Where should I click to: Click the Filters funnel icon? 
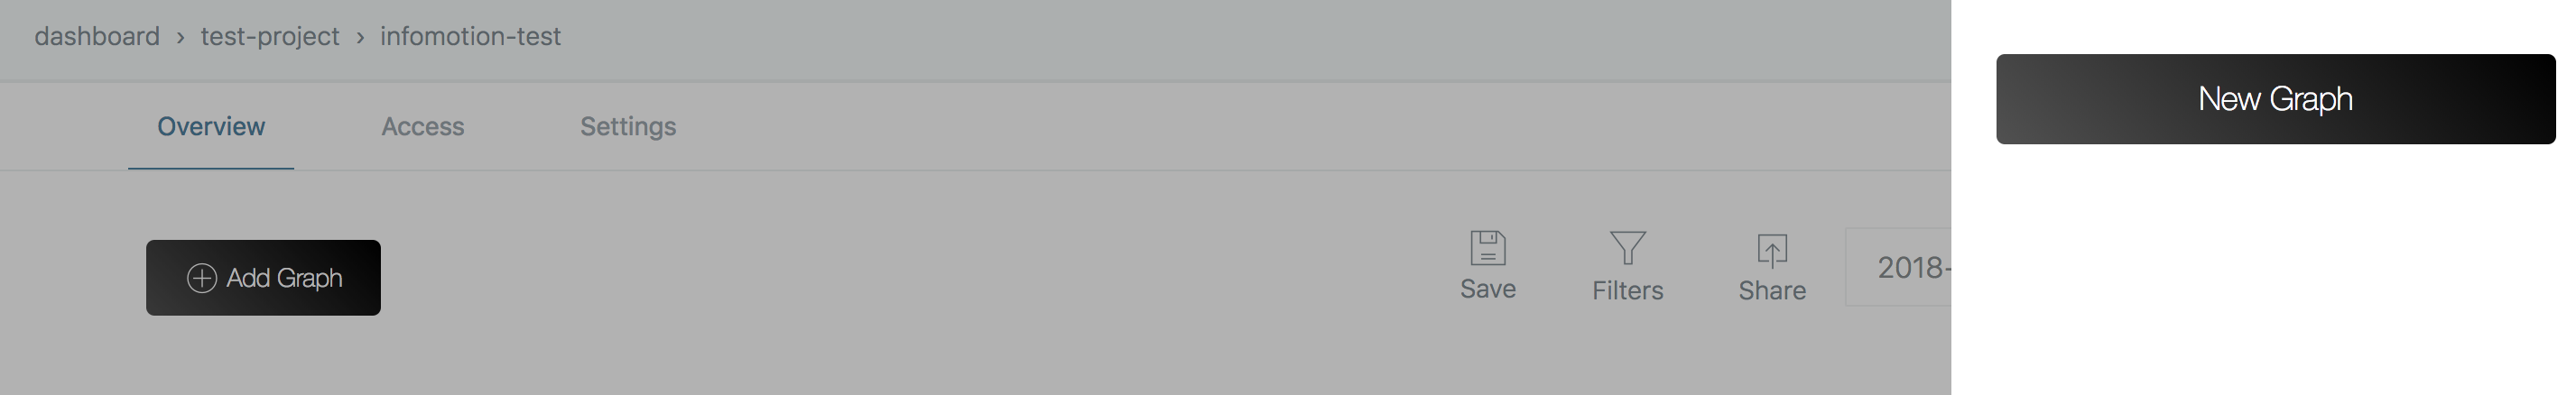coord(1627,247)
